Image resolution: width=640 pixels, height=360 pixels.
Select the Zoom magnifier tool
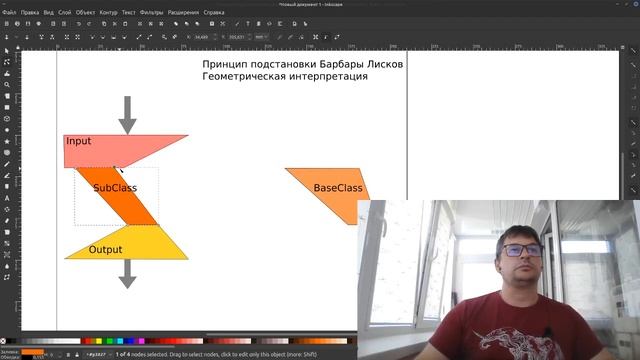click(x=7, y=85)
